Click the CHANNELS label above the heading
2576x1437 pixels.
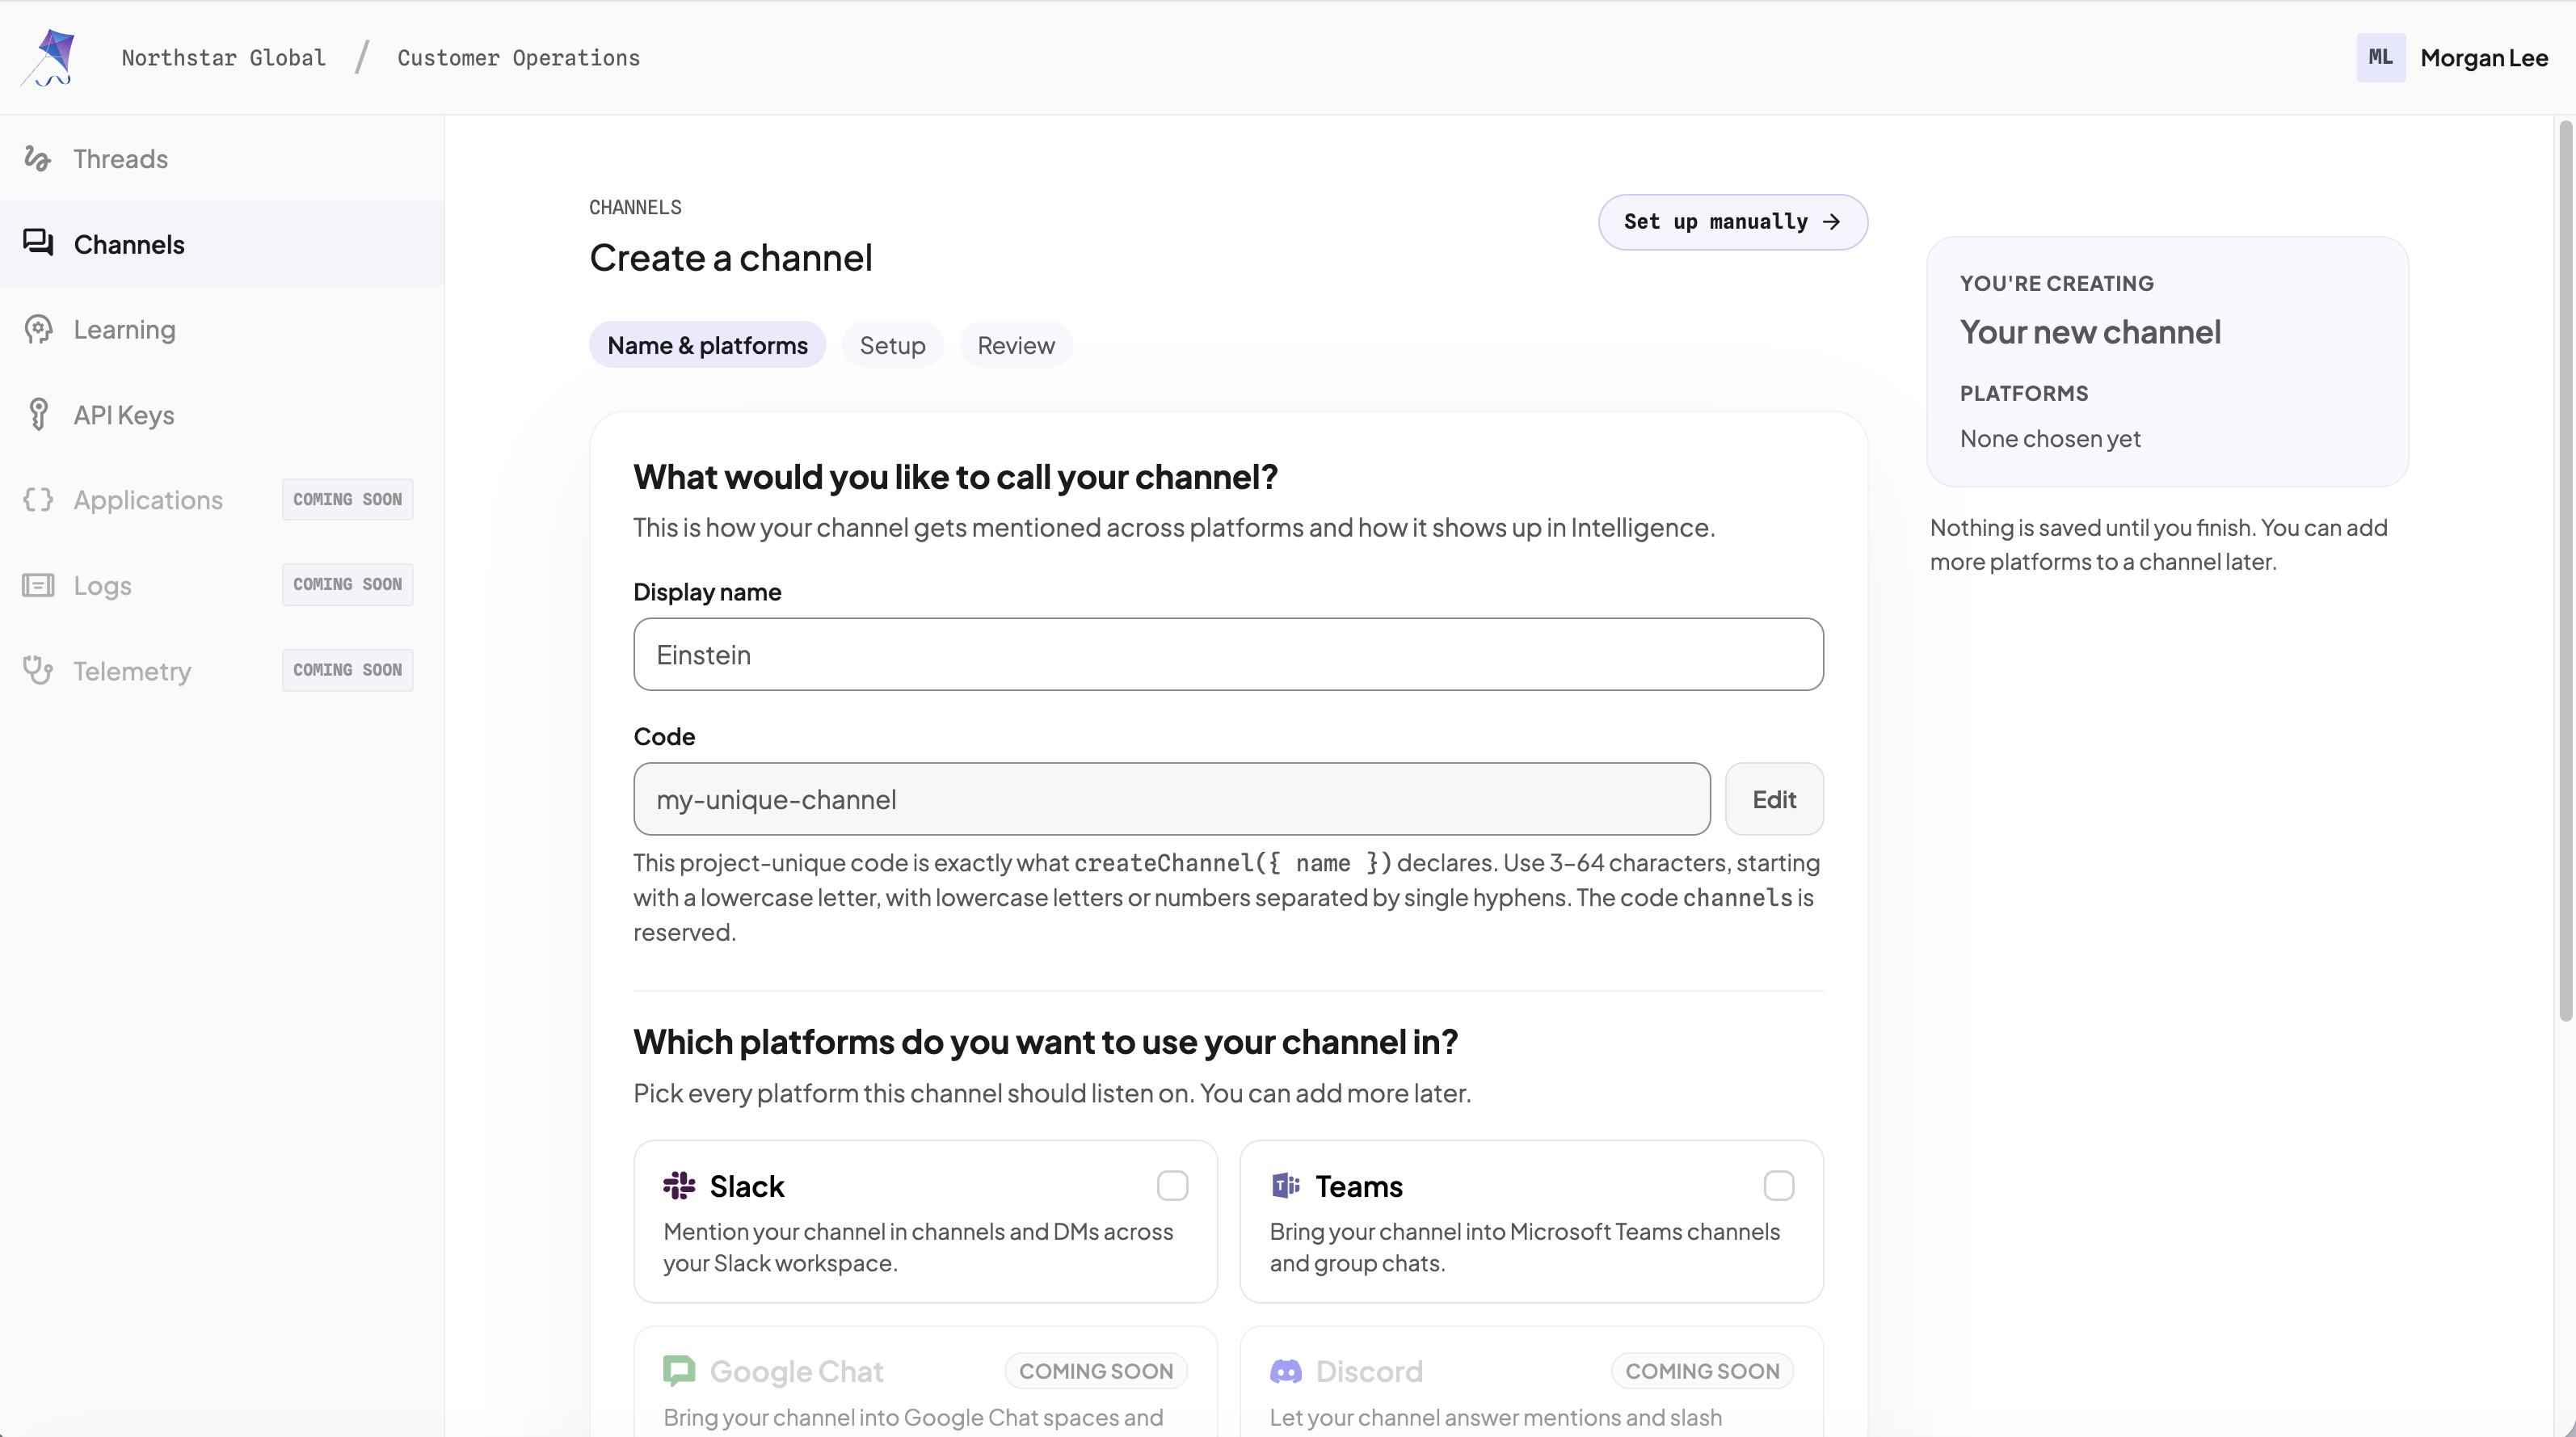tap(635, 207)
